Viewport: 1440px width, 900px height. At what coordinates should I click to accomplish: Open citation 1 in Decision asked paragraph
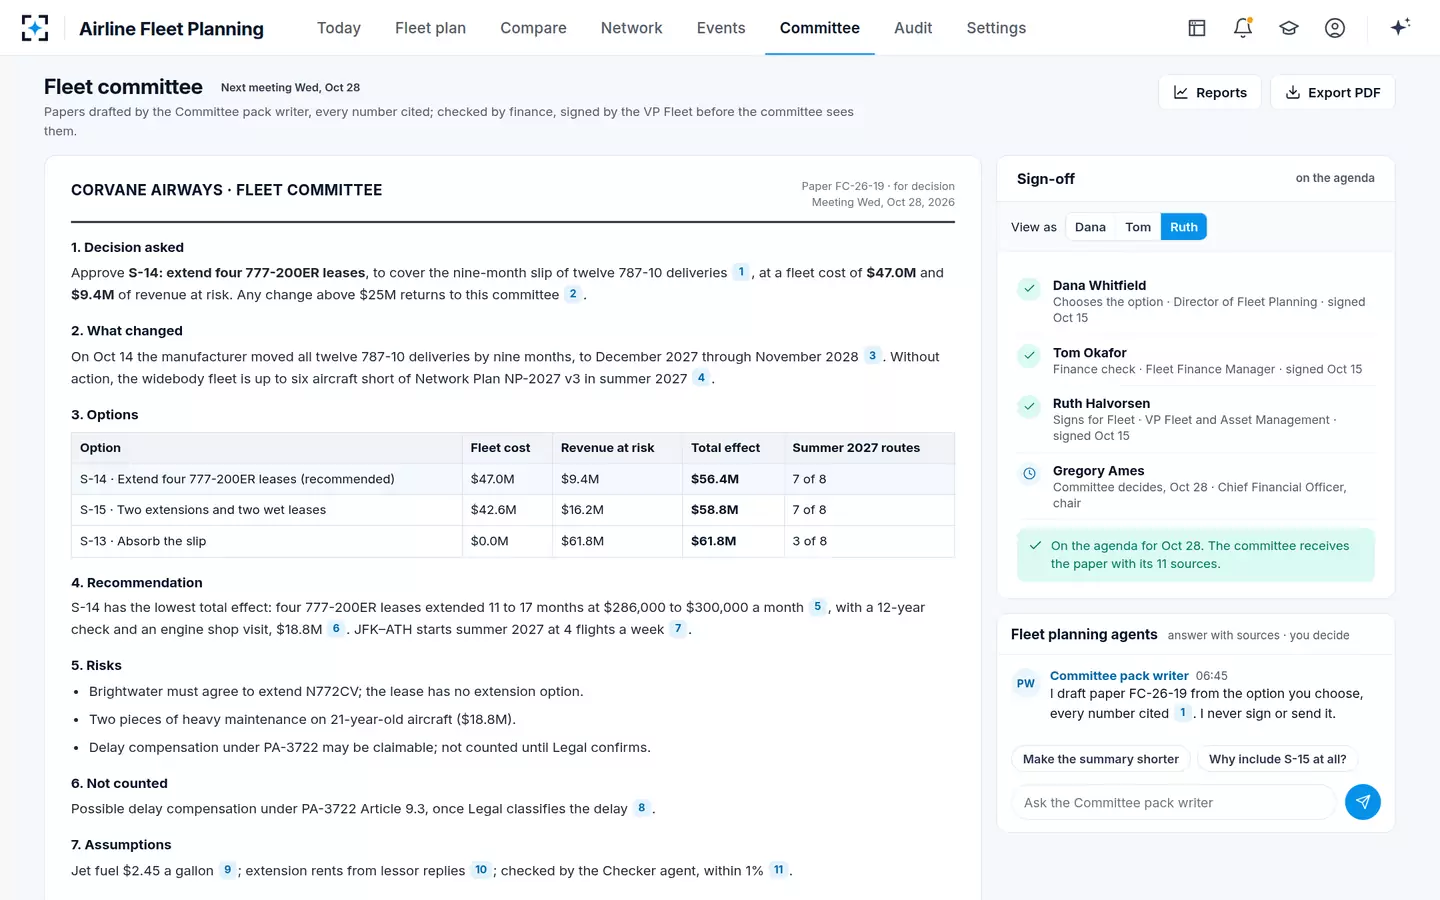pyautogui.click(x=741, y=272)
